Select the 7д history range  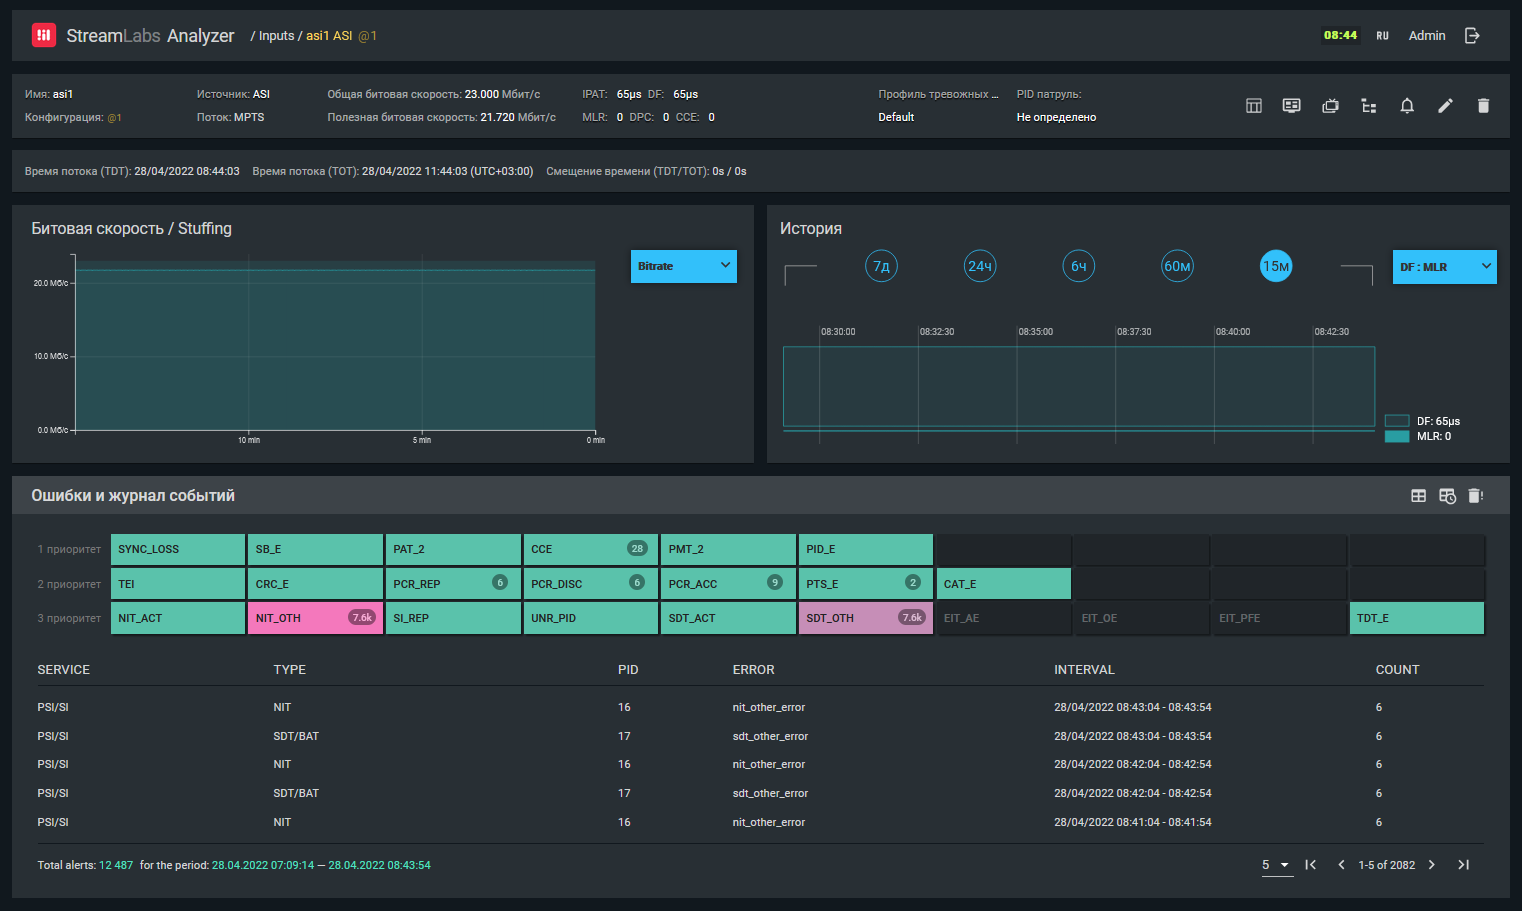point(881,266)
